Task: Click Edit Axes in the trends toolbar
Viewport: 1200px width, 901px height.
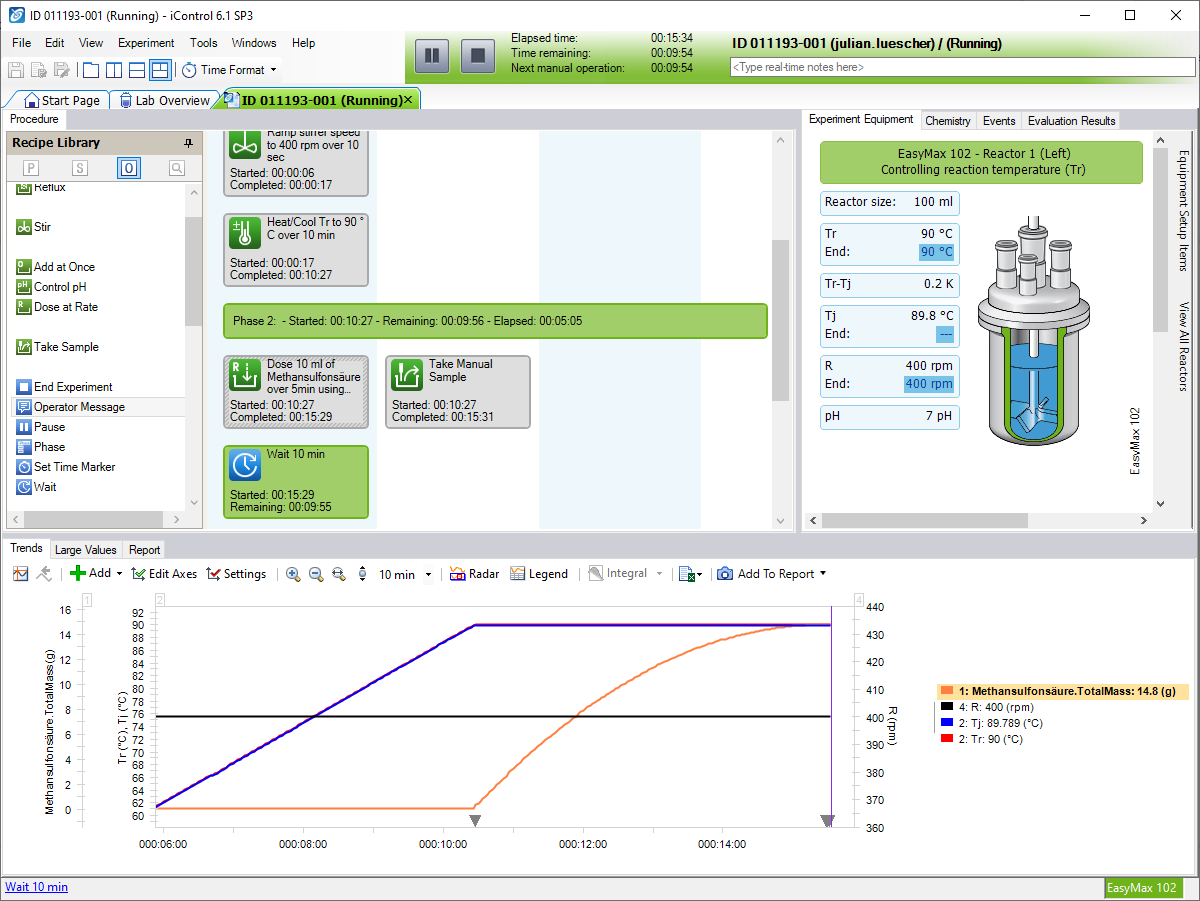Action: coord(165,574)
